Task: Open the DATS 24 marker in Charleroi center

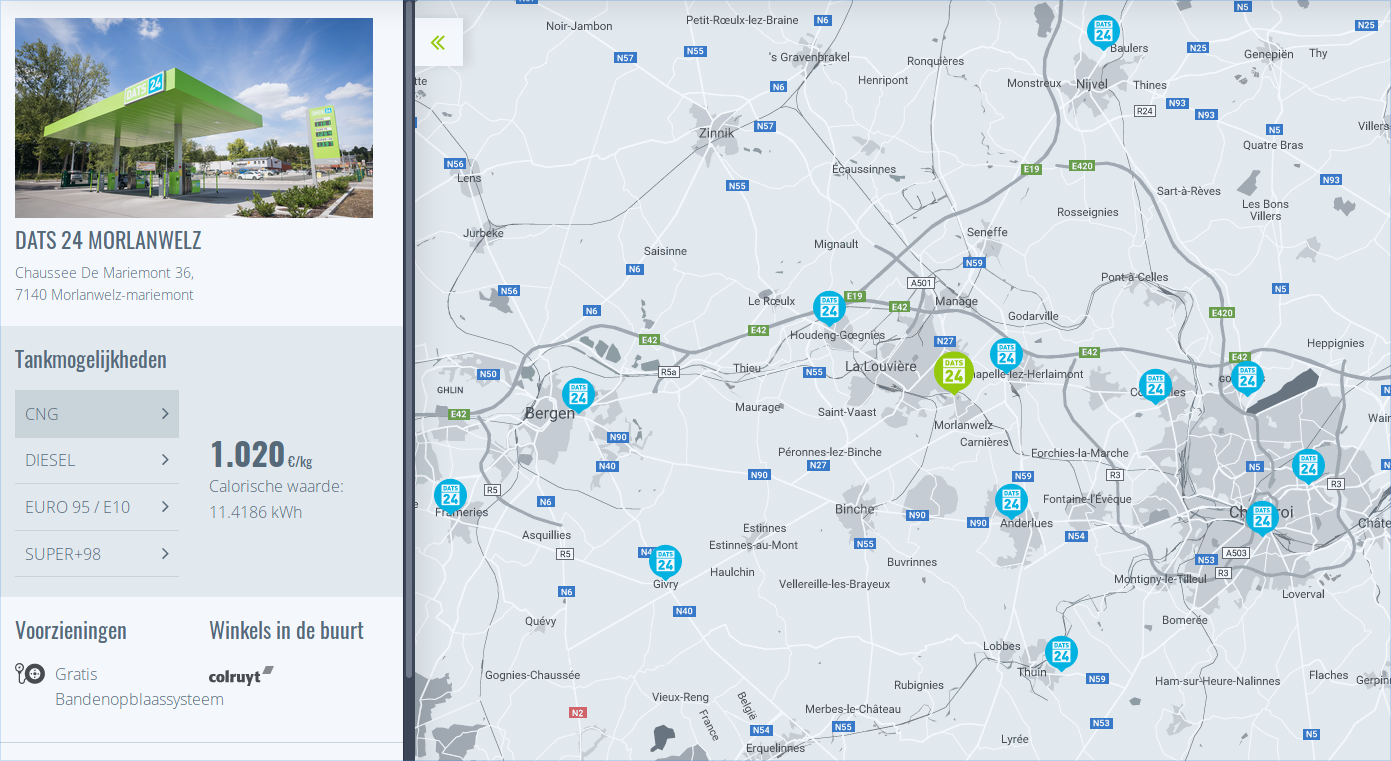Action: click(x=1262, y=518)
